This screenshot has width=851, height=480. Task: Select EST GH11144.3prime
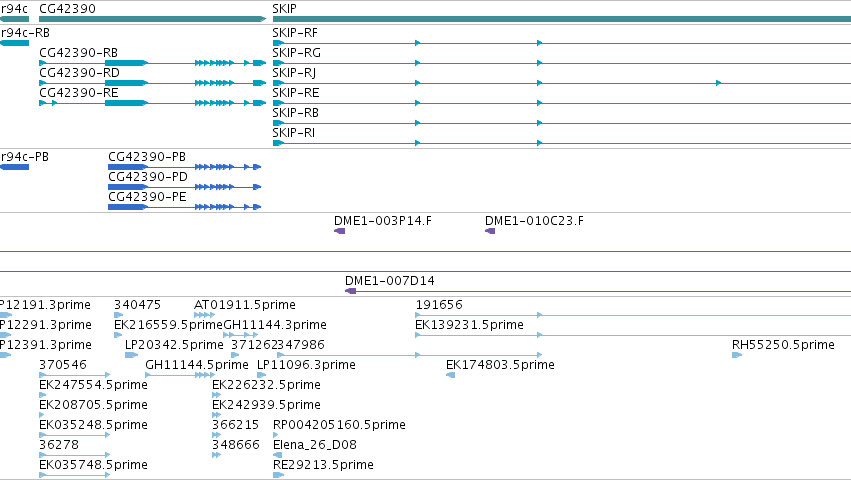tap(275, 325)
